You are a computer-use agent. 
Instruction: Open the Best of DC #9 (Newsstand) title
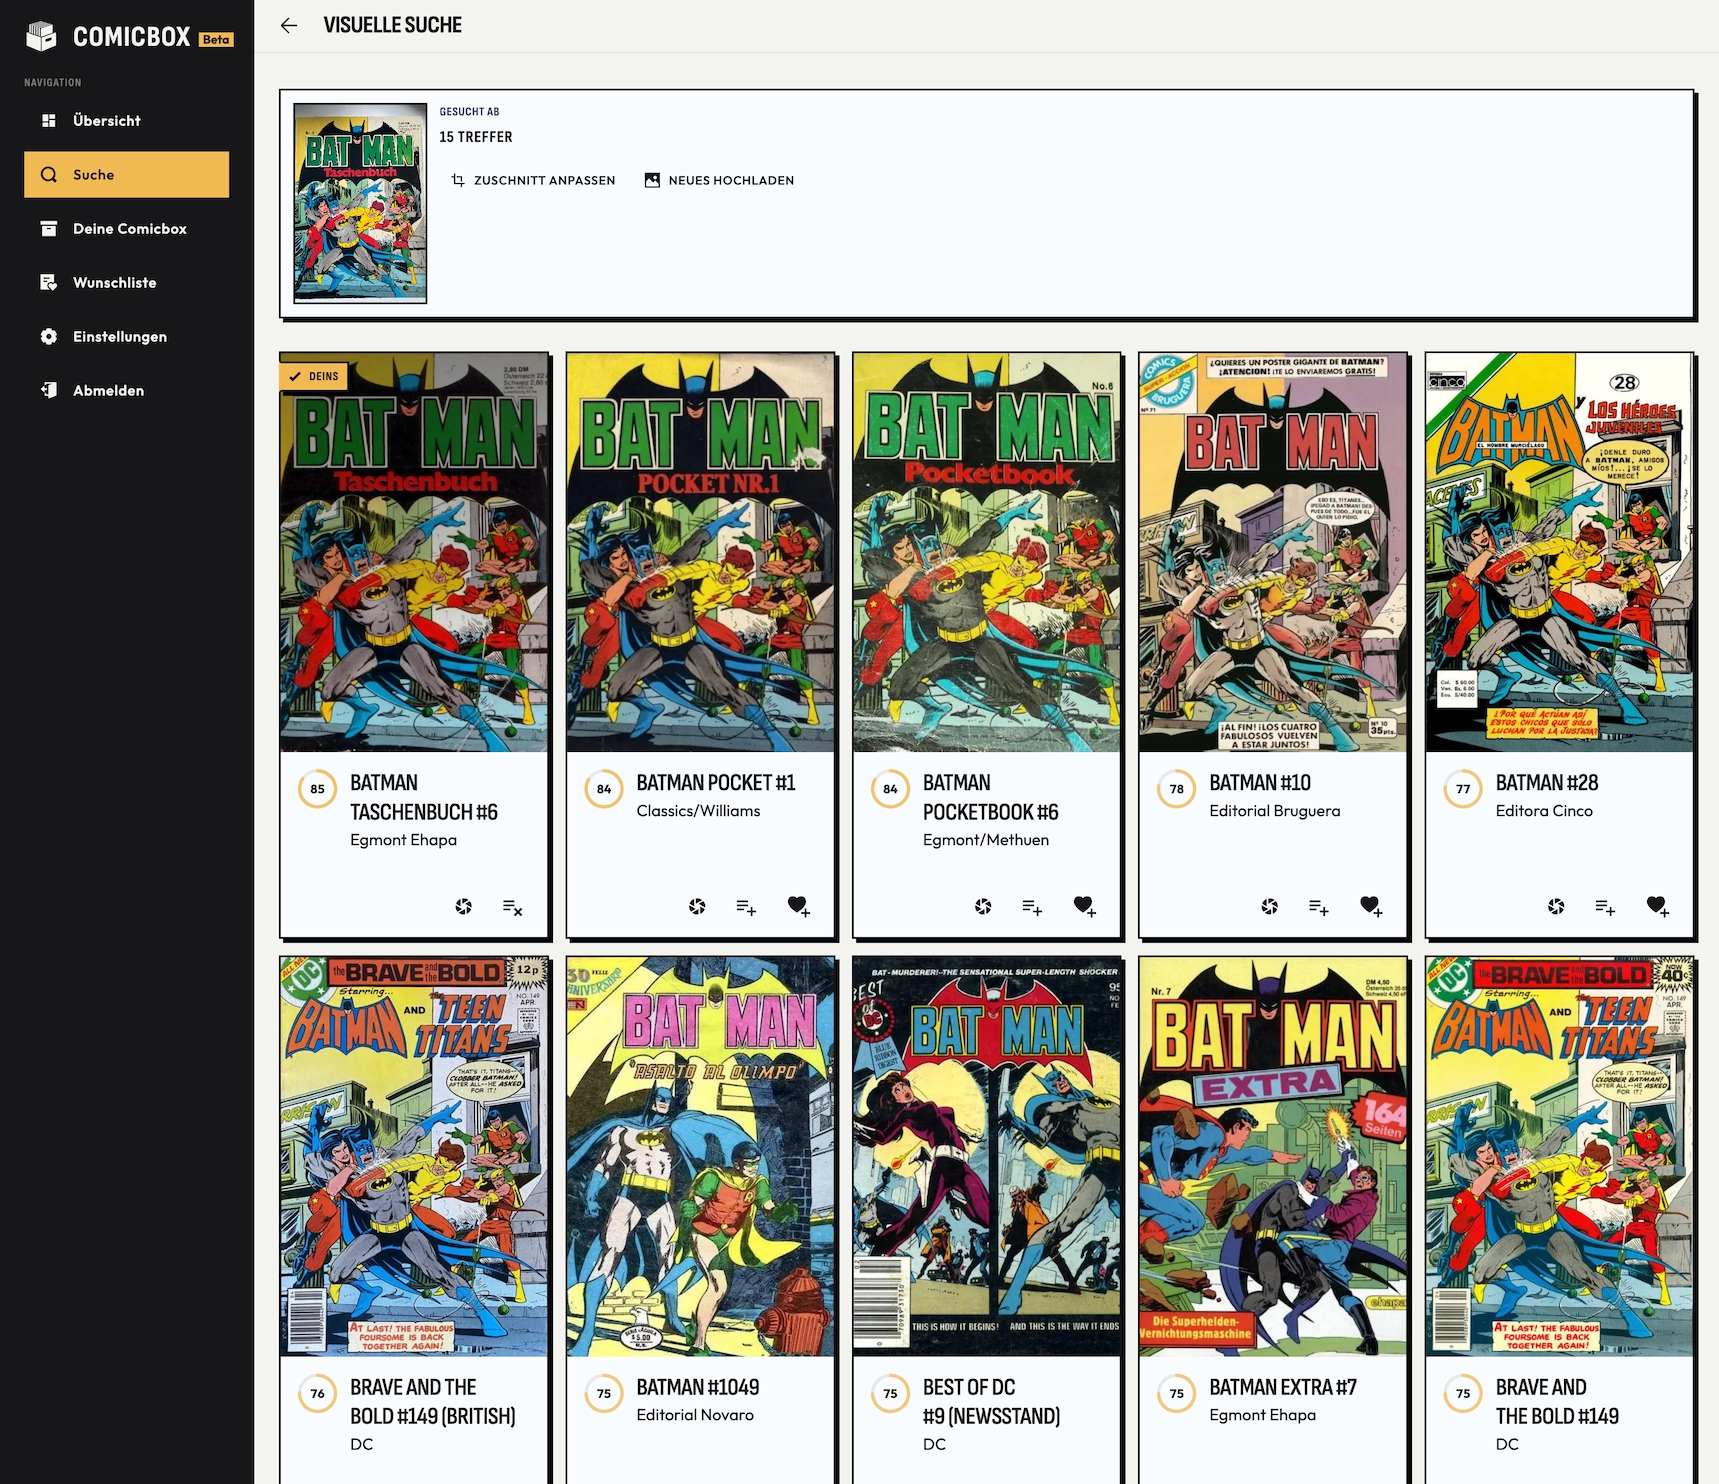coord(992,1402)
